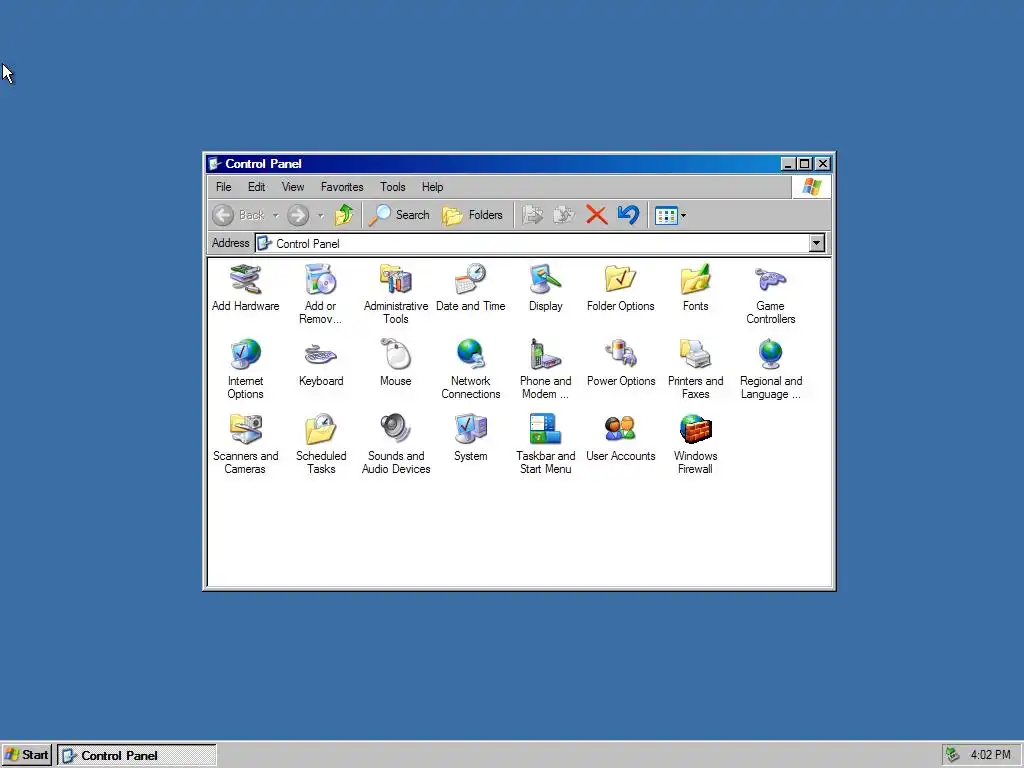Click the Windows flag logo throbber
This screenshot has width=1024, height=768.
click(x=812, y=187)
